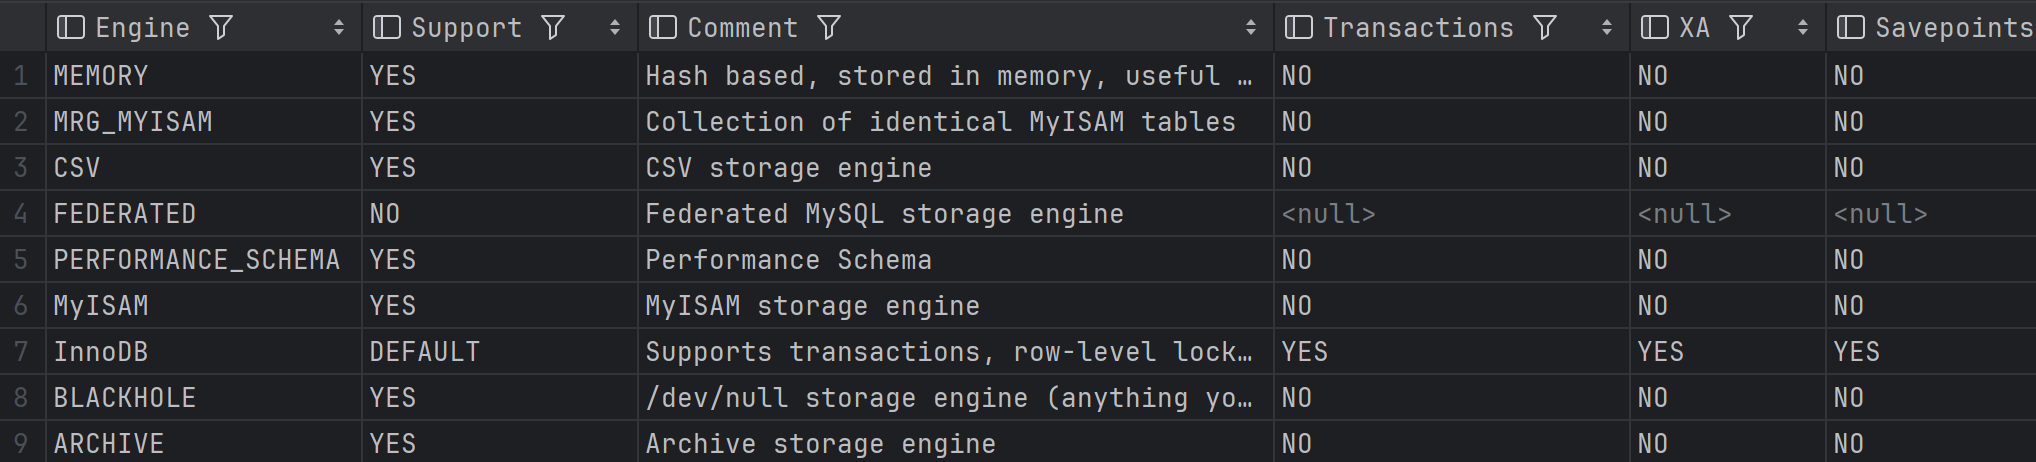Image resolution: width=2036 pixels, height=462 pixels.
Task: Select row number 7 in the gutter
Action: (x=22, y=352)
